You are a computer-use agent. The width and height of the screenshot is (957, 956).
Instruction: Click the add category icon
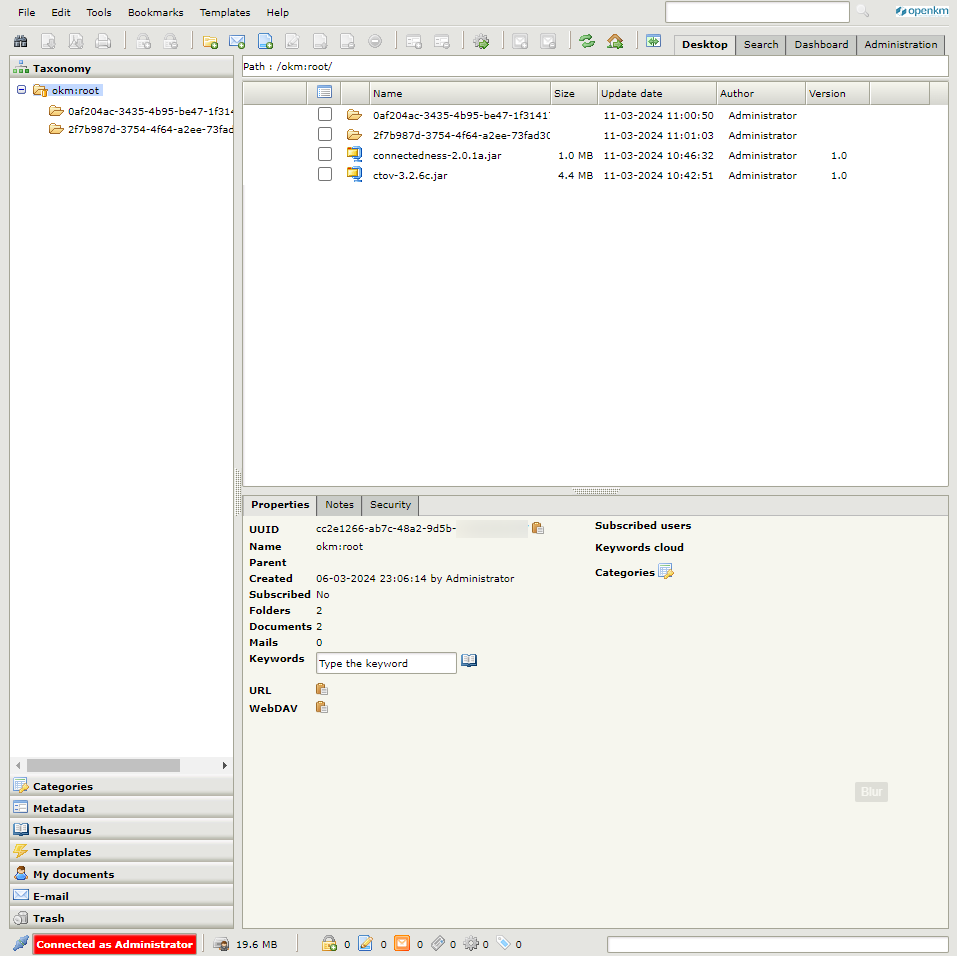click(666, 572)
